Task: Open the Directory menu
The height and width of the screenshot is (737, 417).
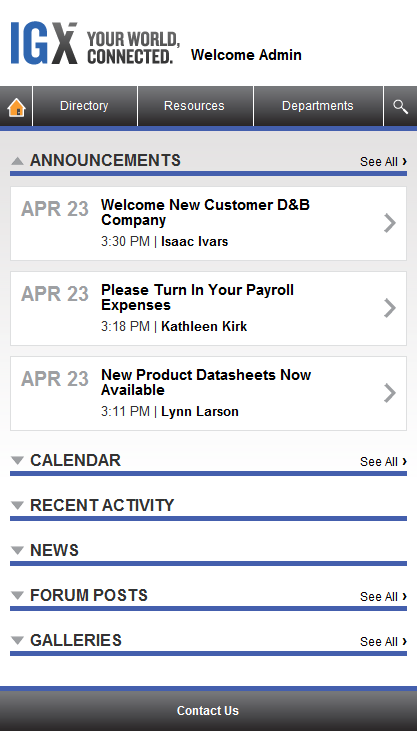Action: [x=85, y=106]
